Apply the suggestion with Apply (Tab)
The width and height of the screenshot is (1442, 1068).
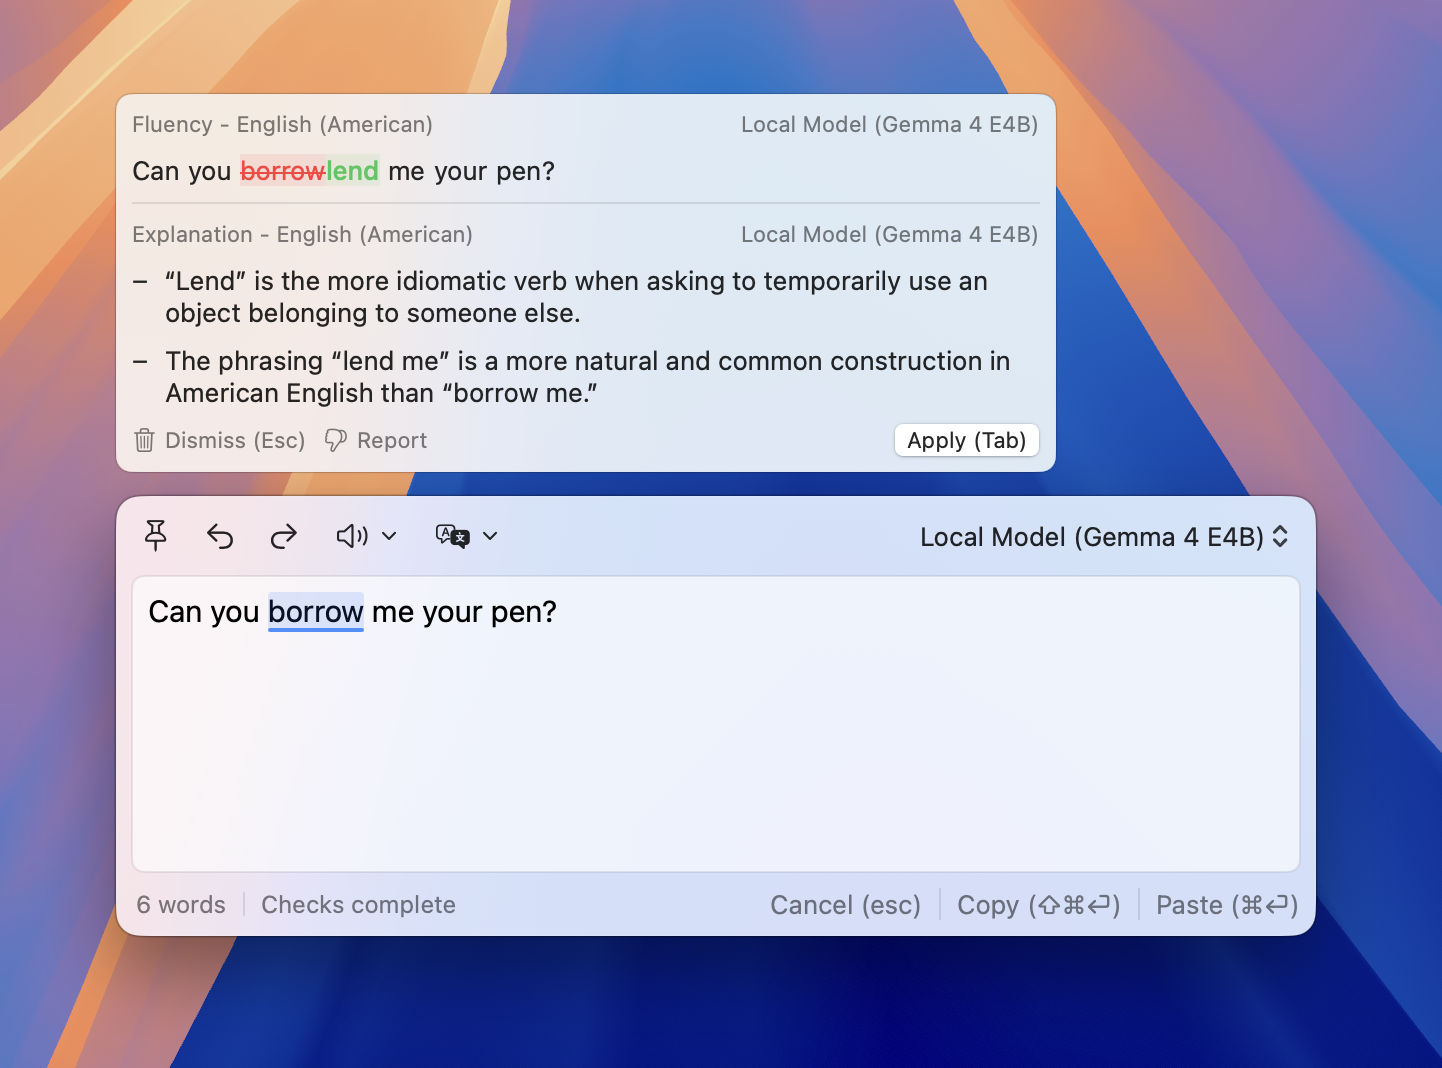[x=967, y=441]
